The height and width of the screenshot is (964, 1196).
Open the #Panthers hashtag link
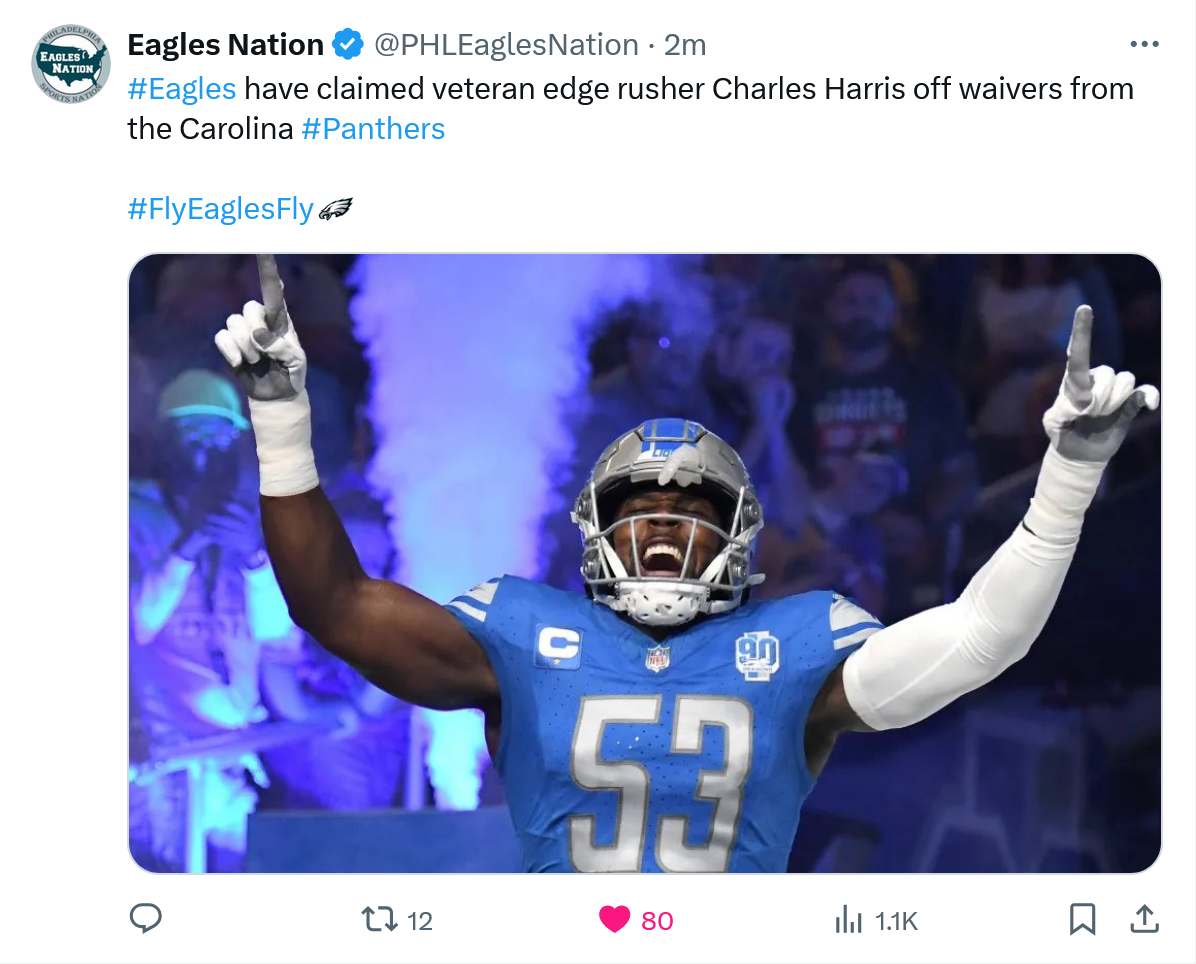(373, 129)
